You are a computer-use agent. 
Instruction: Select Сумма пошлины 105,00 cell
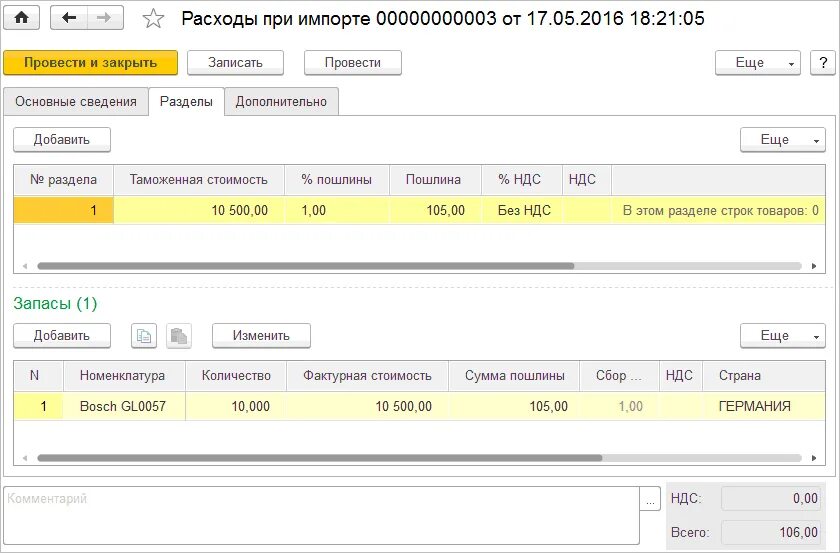[514, 407]
